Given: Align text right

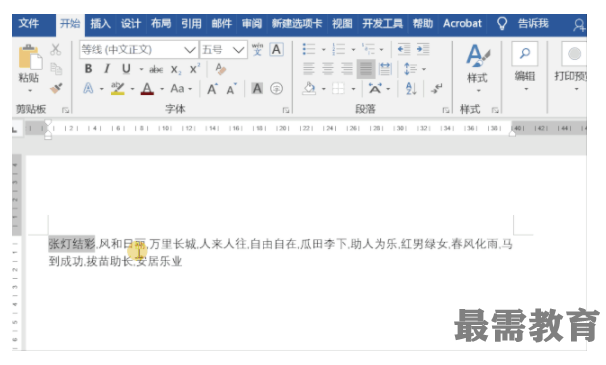Looking at the screenshot, I should [x=347, y=69].
